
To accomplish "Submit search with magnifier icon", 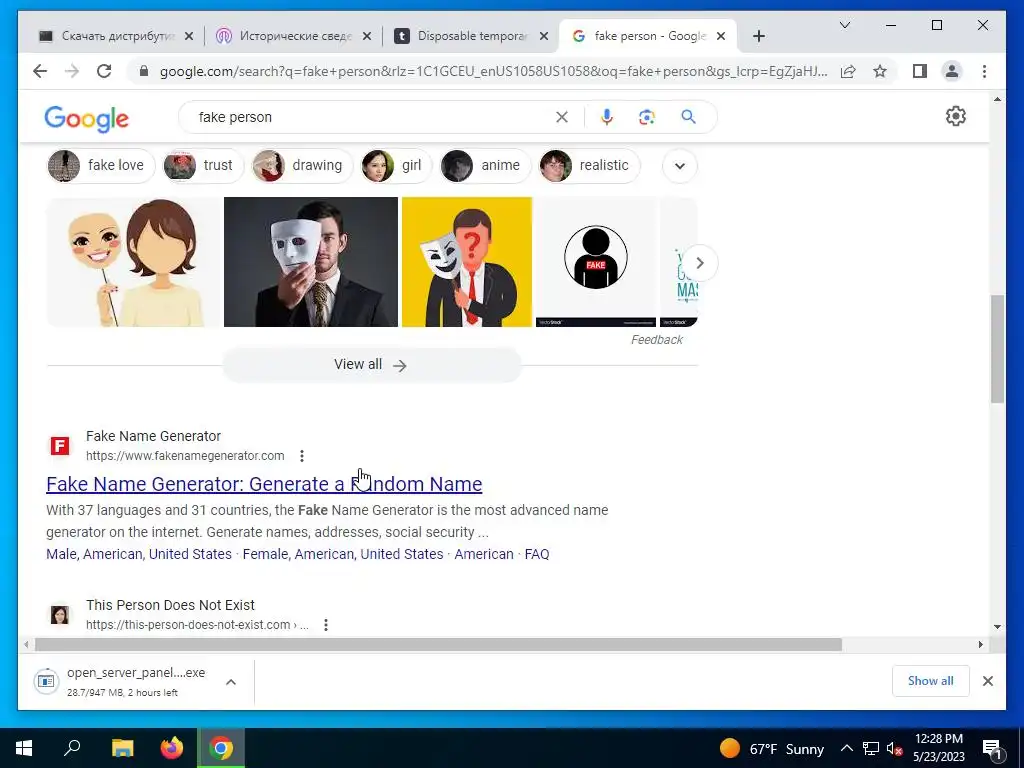I will 688,117.
